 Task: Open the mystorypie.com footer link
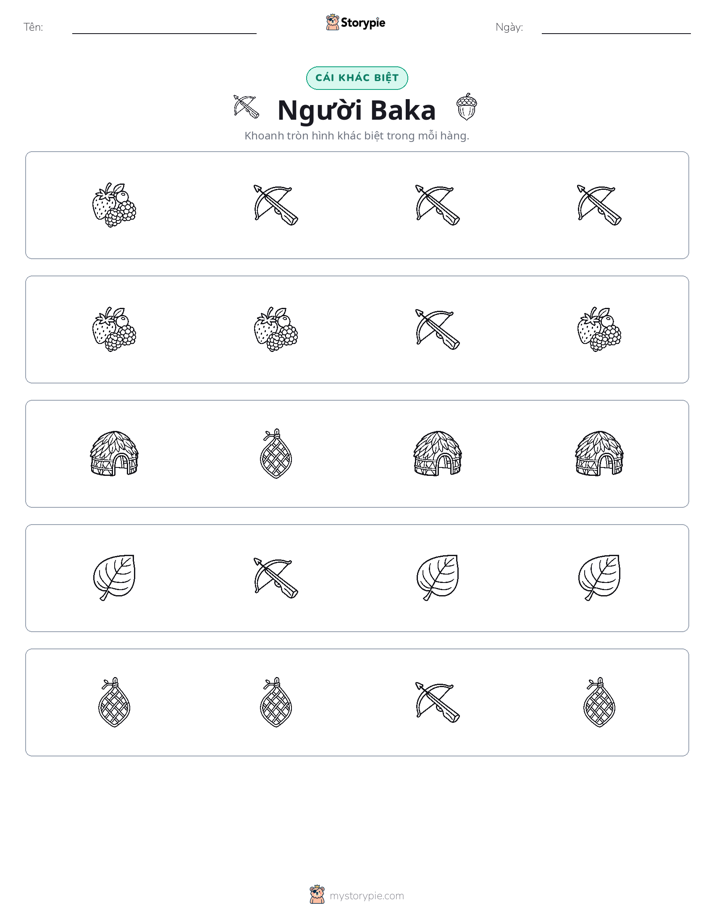(366, 896)
